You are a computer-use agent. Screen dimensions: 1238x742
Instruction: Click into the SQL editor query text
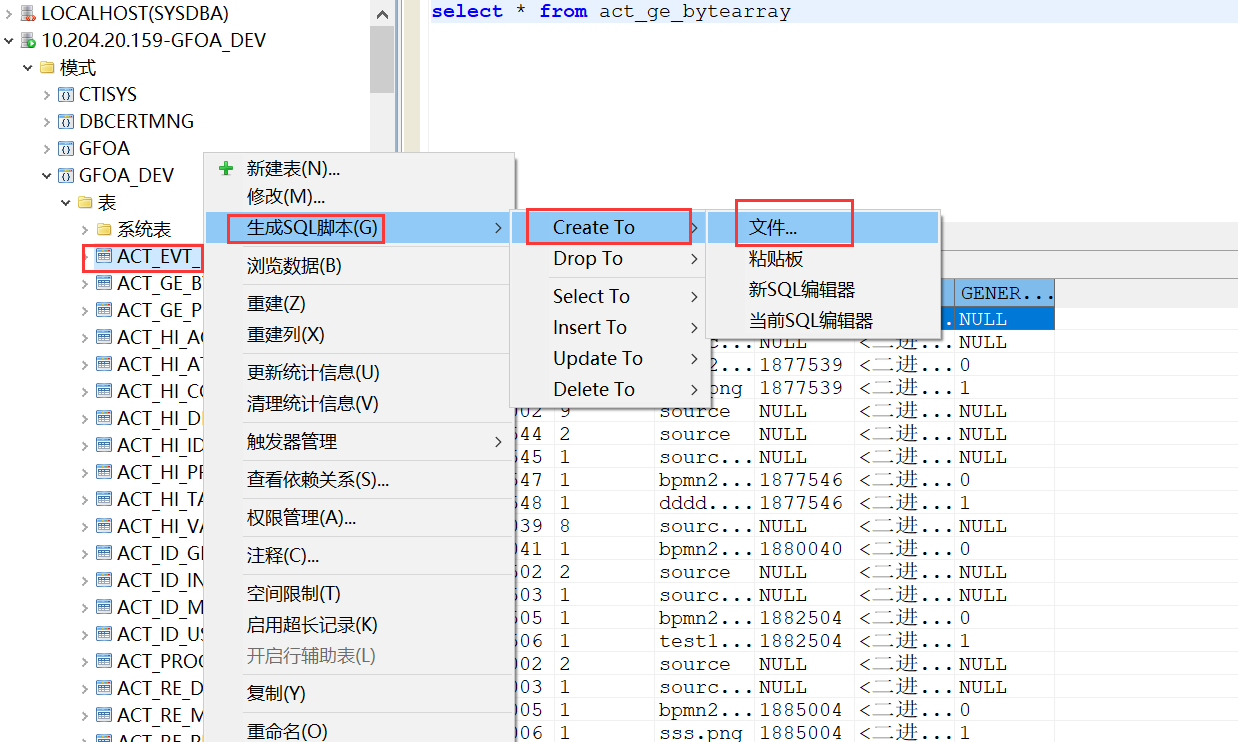tap(611, 12)
